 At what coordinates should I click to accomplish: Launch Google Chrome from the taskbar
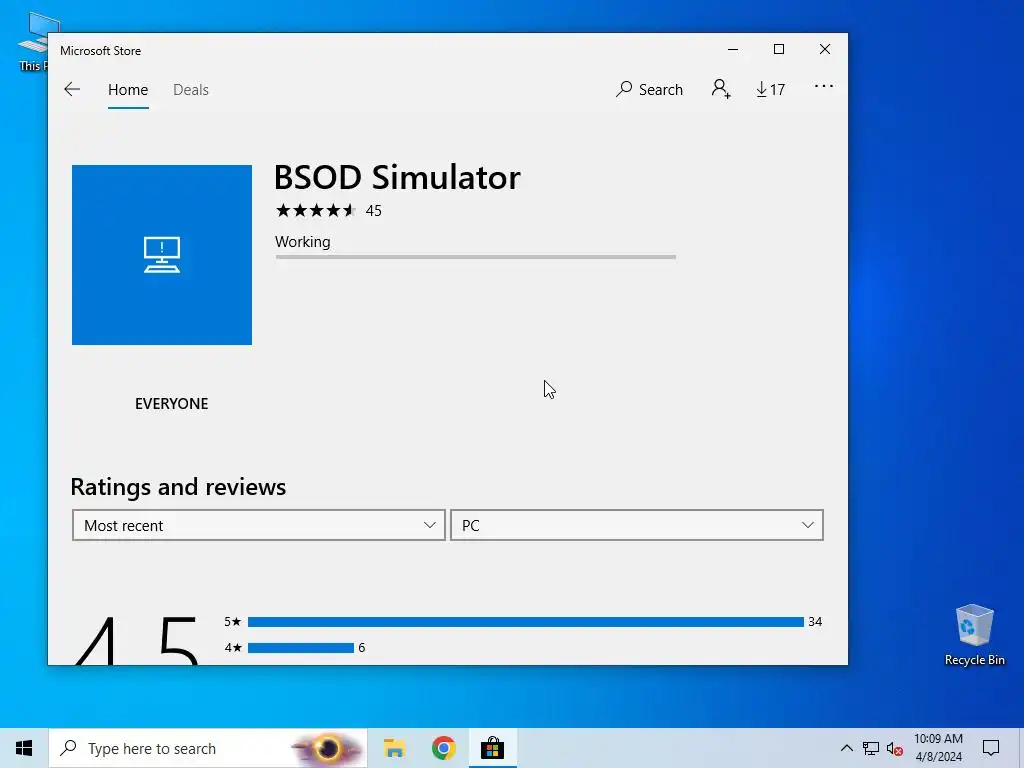click(443, 748)
